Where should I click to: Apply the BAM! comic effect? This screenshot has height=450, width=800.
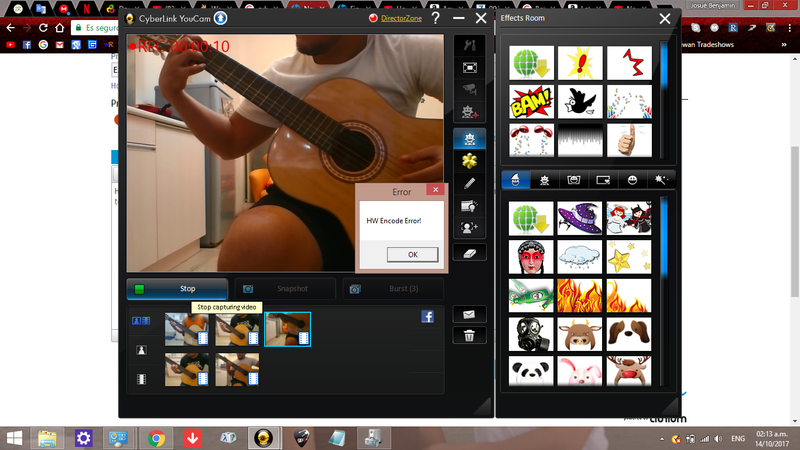point(531,101)
